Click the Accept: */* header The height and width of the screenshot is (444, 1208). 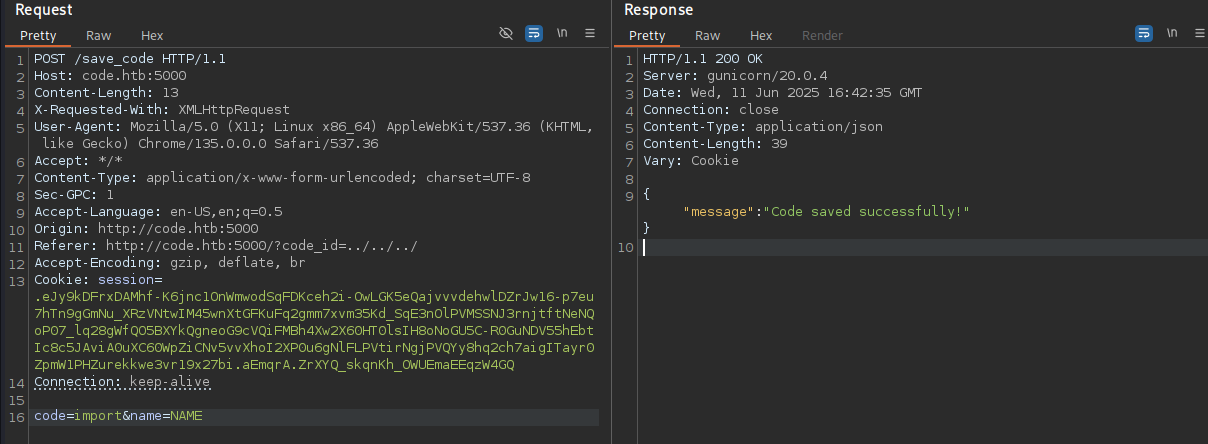click(78, 160)
